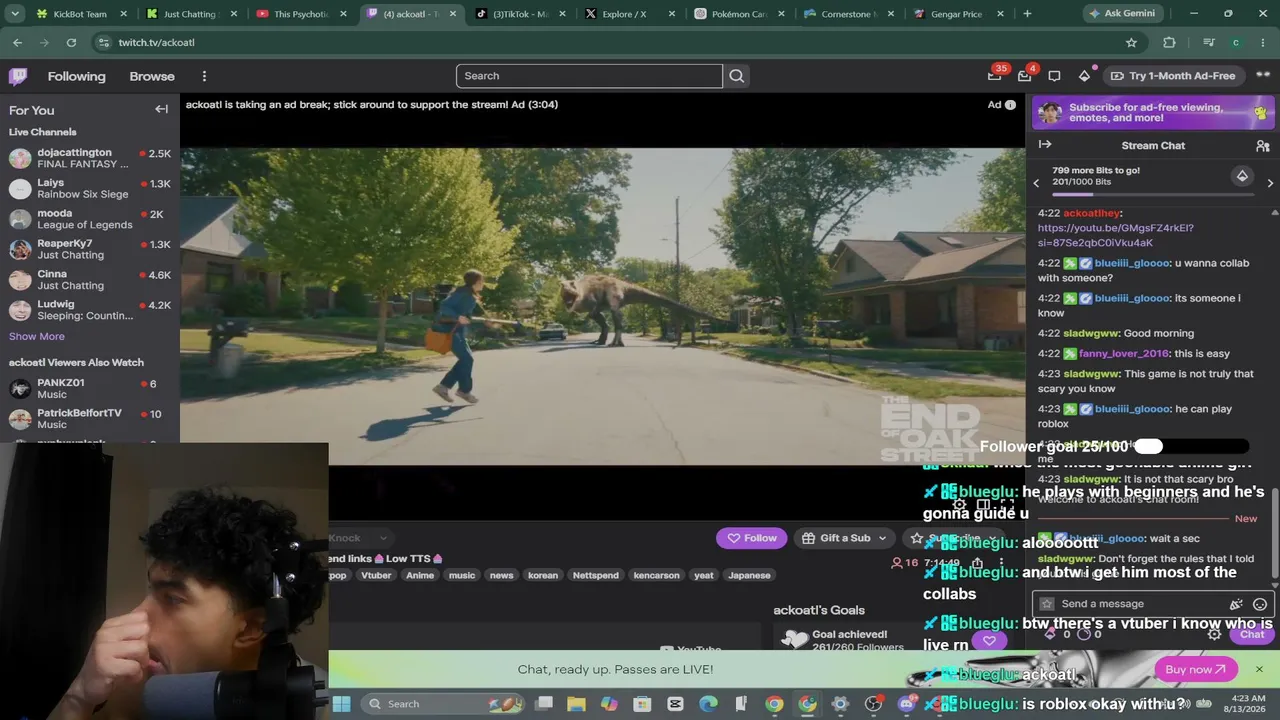
Task: Open a new browser tab
Action: pyautogui.click(x=1027, y=14)
